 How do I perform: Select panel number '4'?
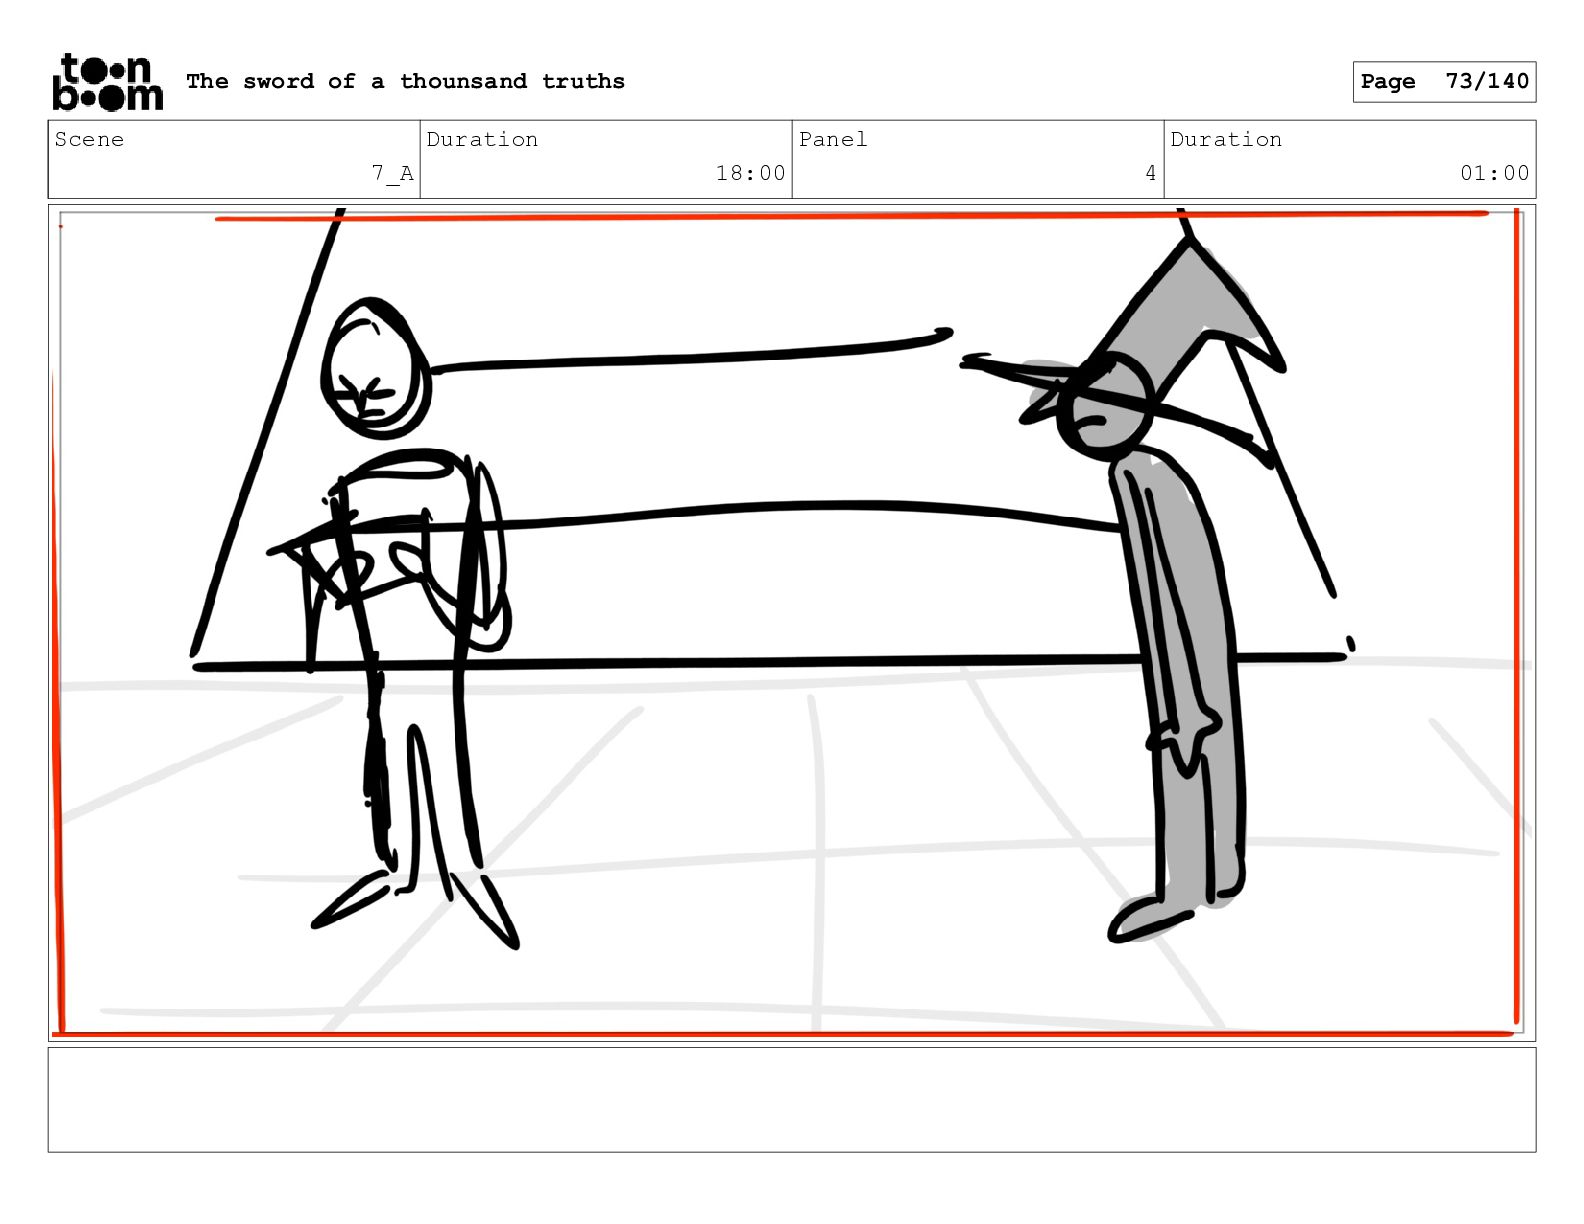[1151, 173]
